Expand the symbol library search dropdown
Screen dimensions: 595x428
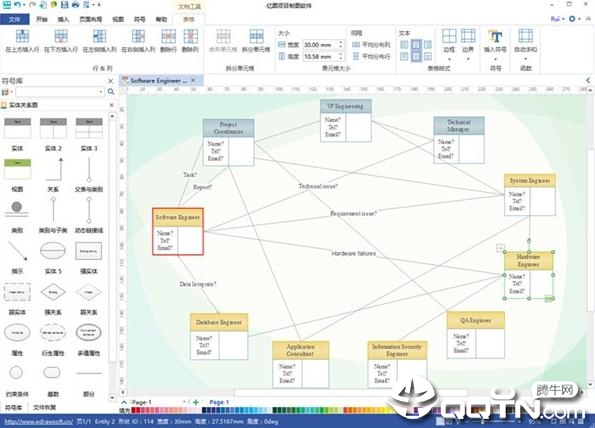click(101, 91)
